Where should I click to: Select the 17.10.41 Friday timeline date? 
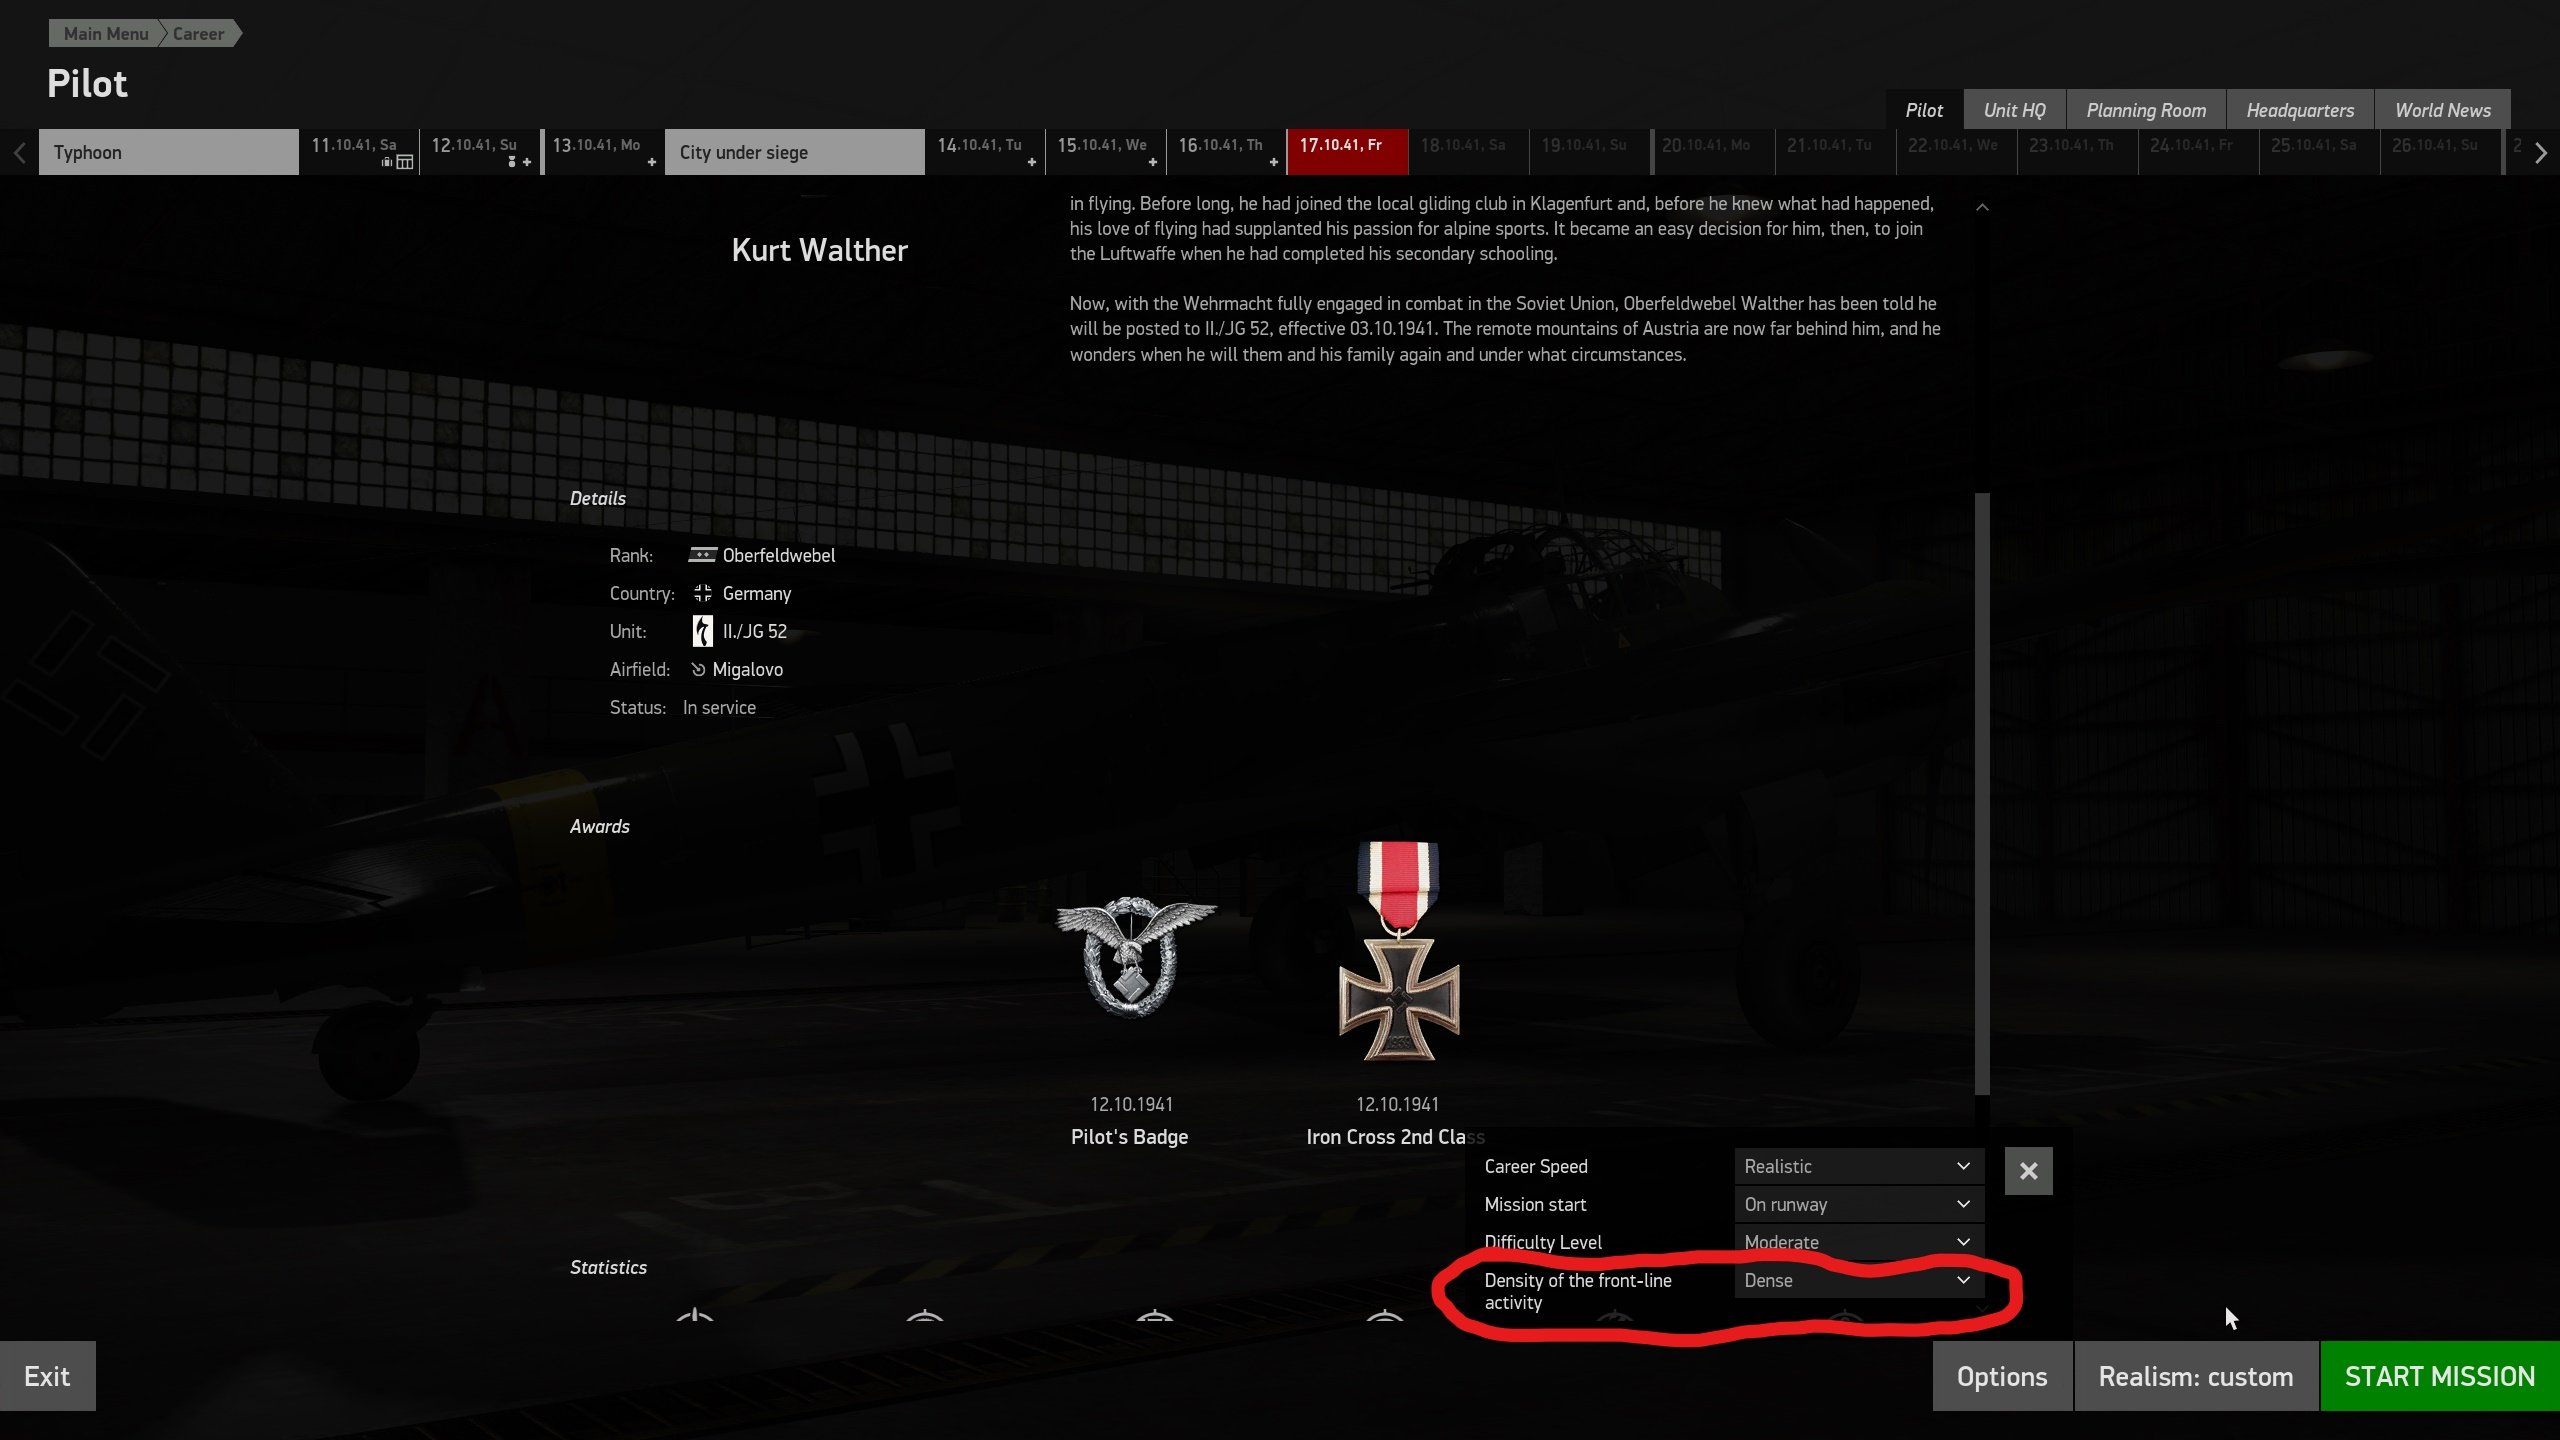(x=1347, y=152)
